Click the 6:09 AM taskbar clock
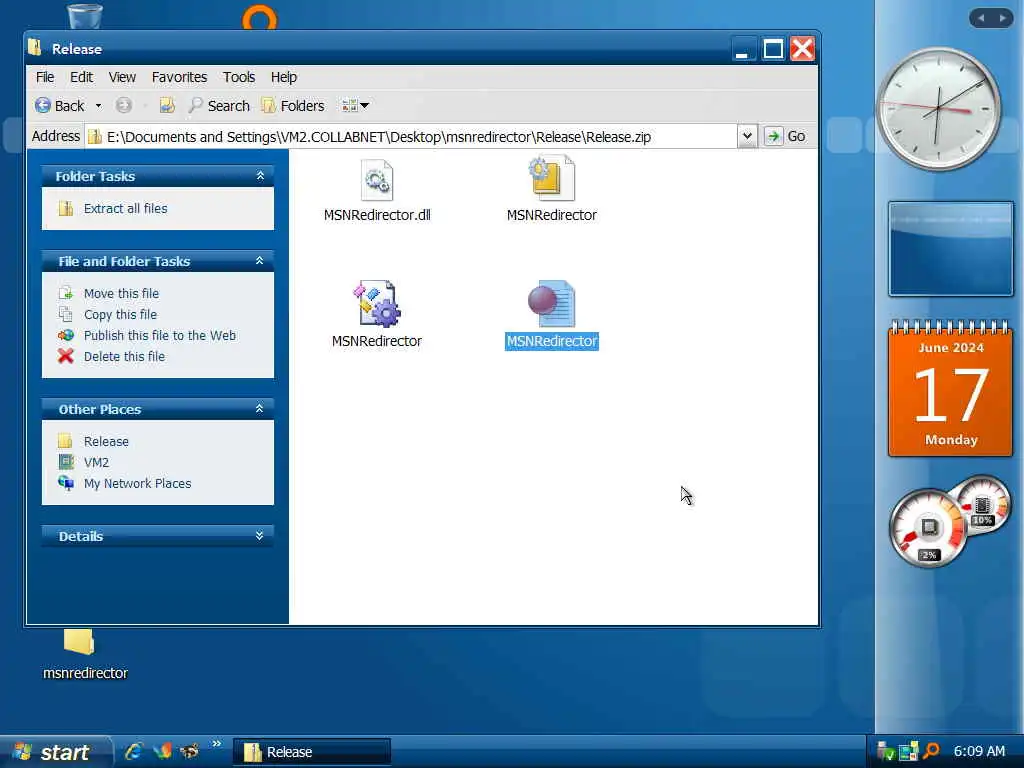Screen dimensions: 1024x768 tap(979, 751)
